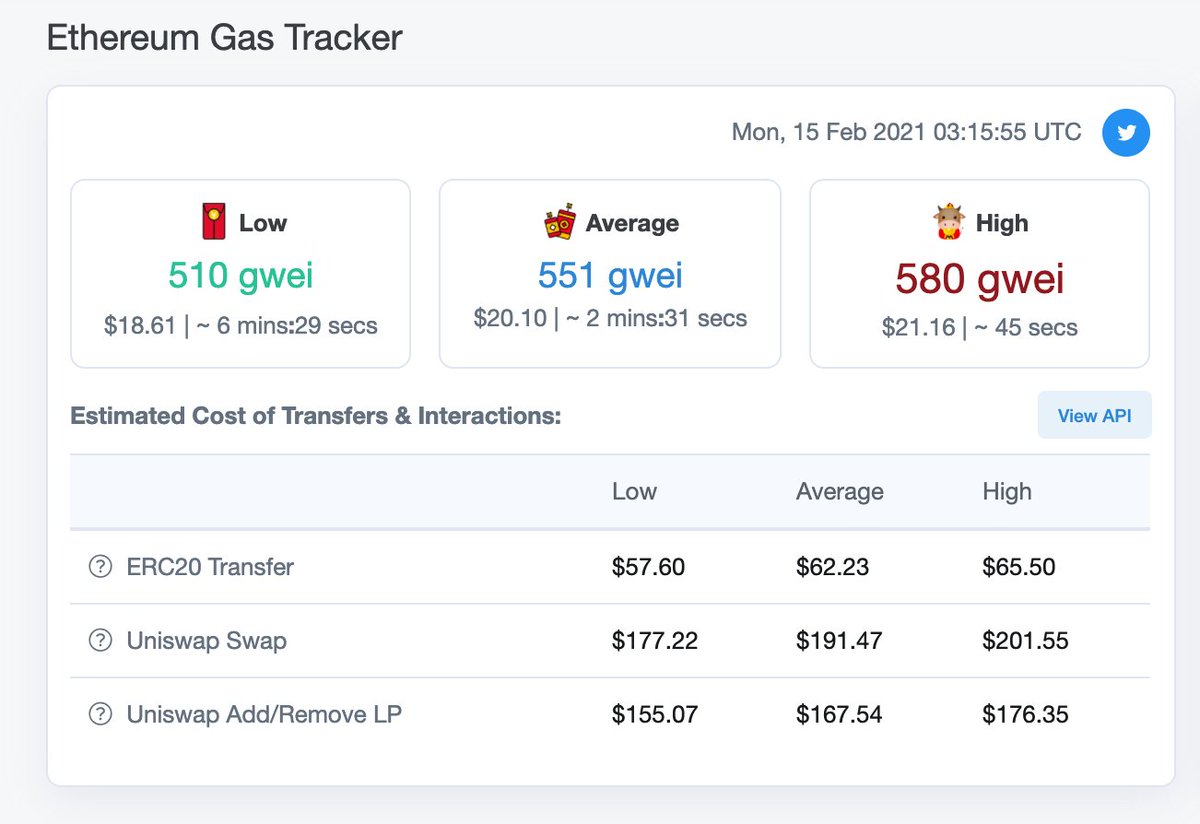
Task: Select the 580 gwei high price
Action: point(980,279)
